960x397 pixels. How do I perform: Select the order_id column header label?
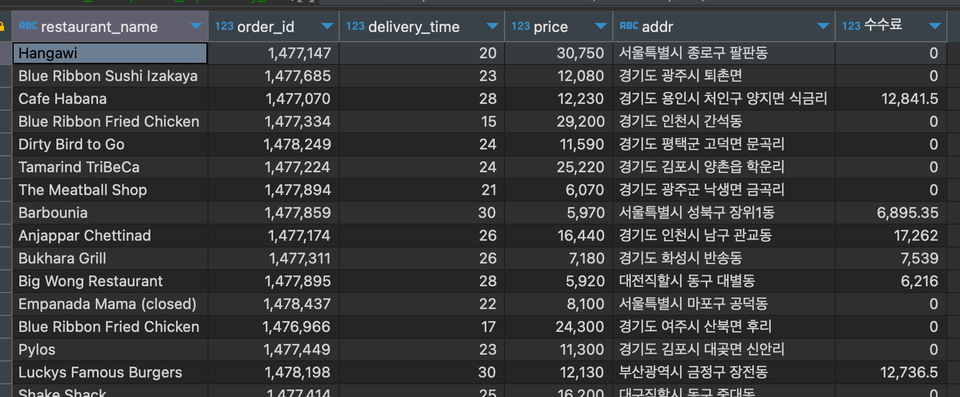[x=266, y=27]
